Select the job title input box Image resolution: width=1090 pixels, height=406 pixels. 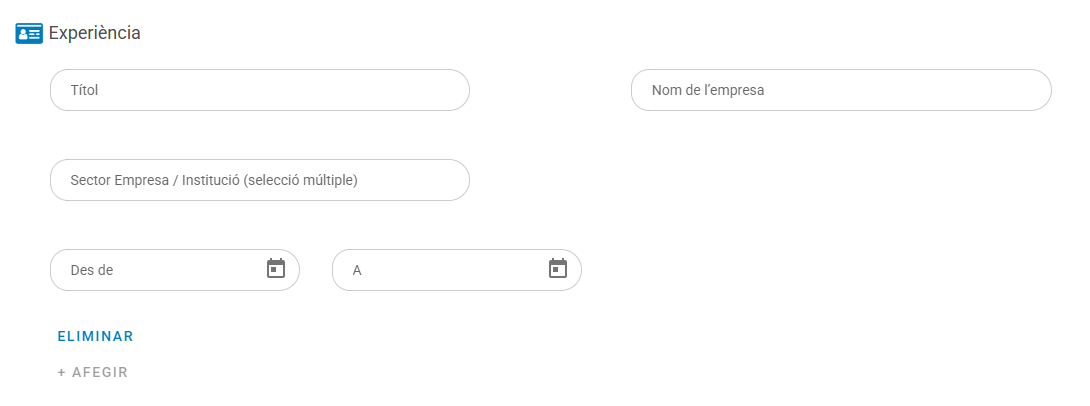tap(259, 90)
